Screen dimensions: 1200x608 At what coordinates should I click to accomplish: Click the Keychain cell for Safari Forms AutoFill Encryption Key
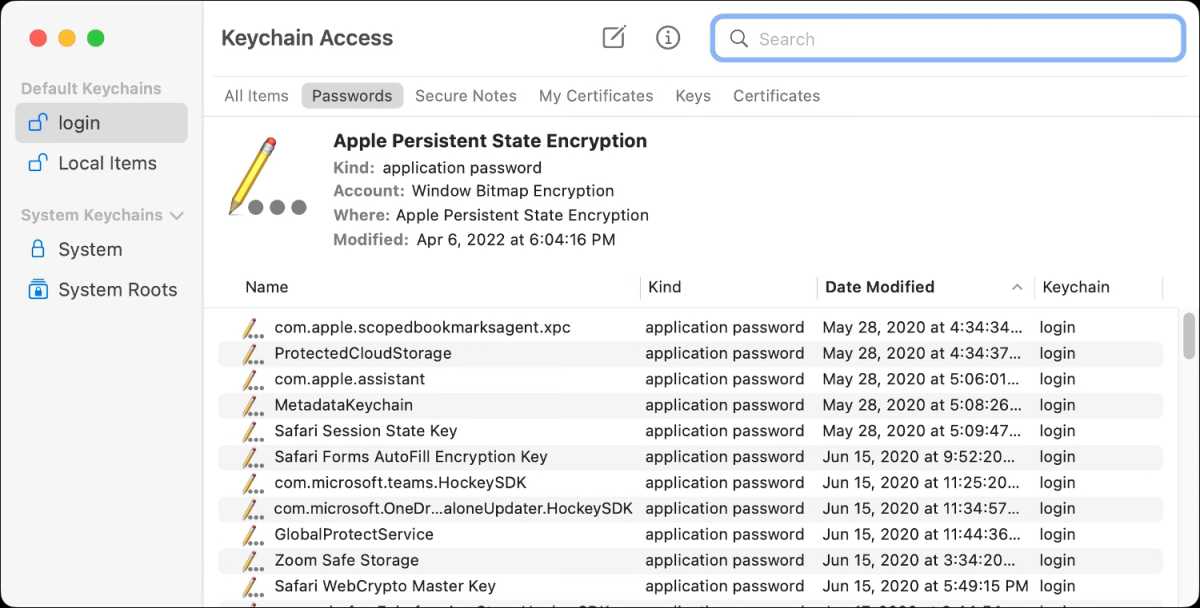[x=1057, y=457]
